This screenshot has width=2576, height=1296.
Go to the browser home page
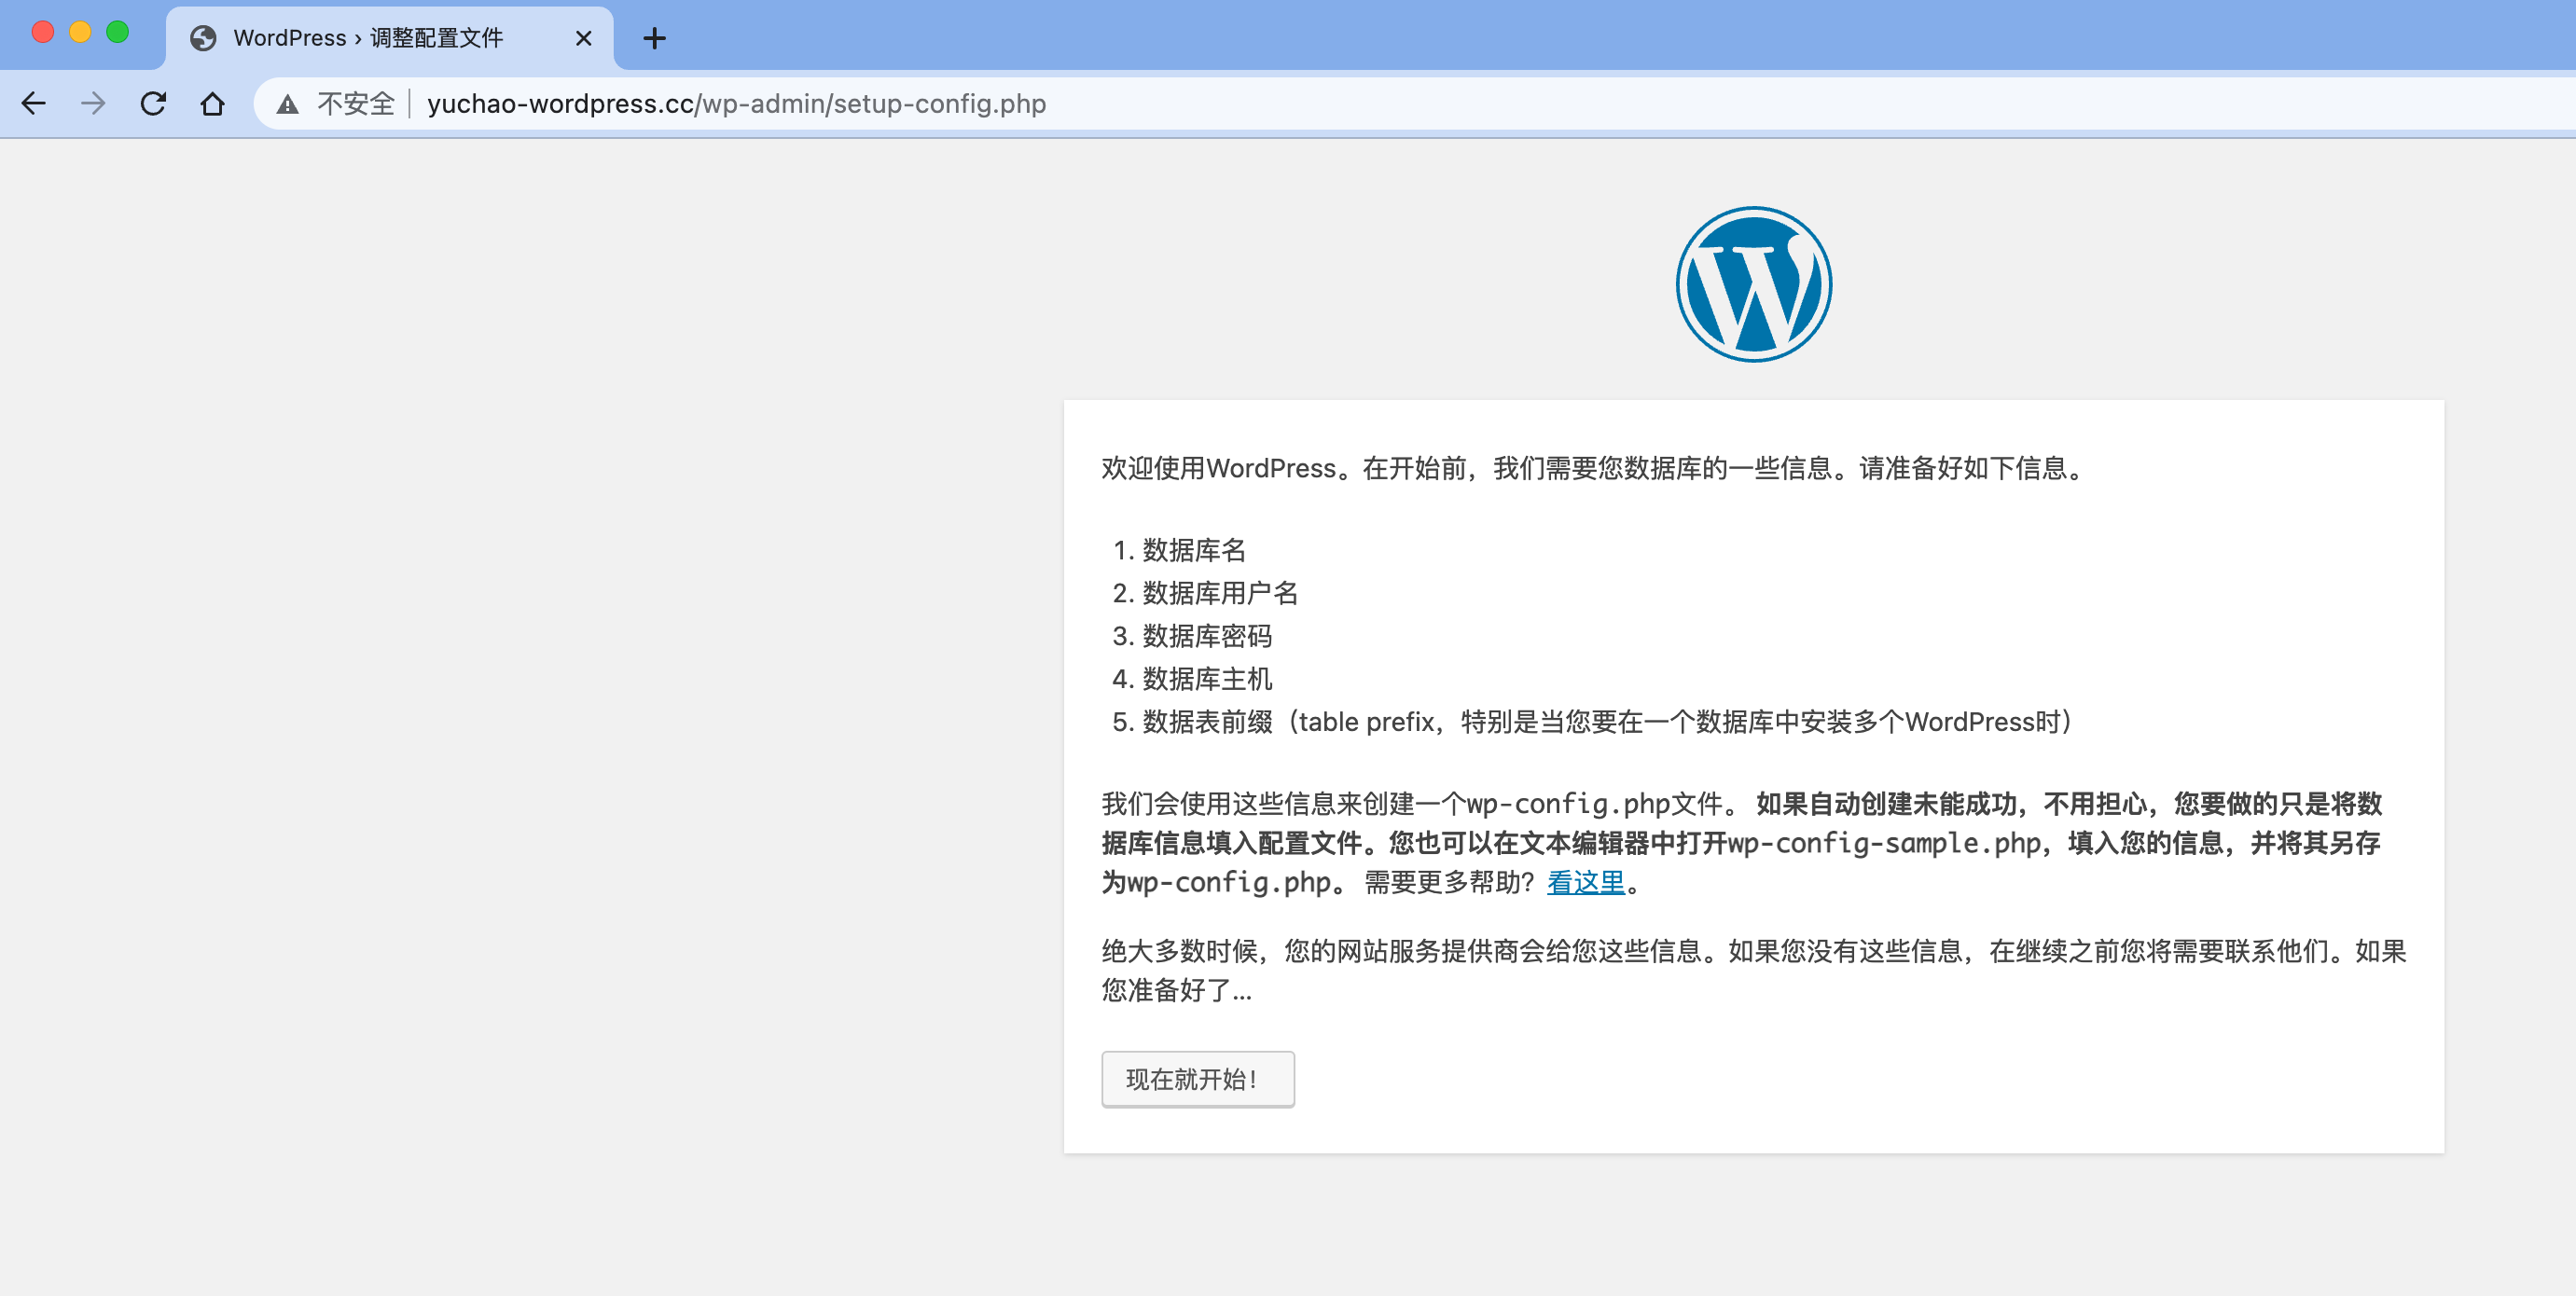click(212, 104)
